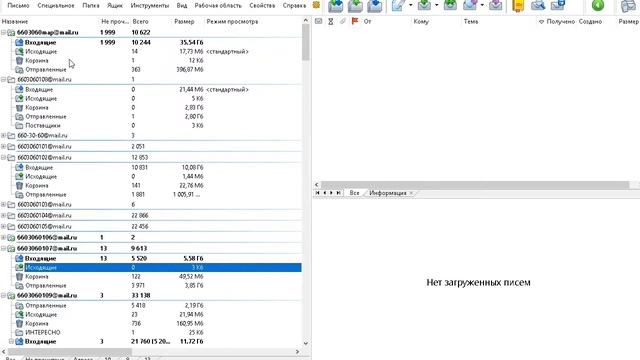
Task: Collapse the 6603060102@mail.ru account tree
Action: (x=3, y=158)
